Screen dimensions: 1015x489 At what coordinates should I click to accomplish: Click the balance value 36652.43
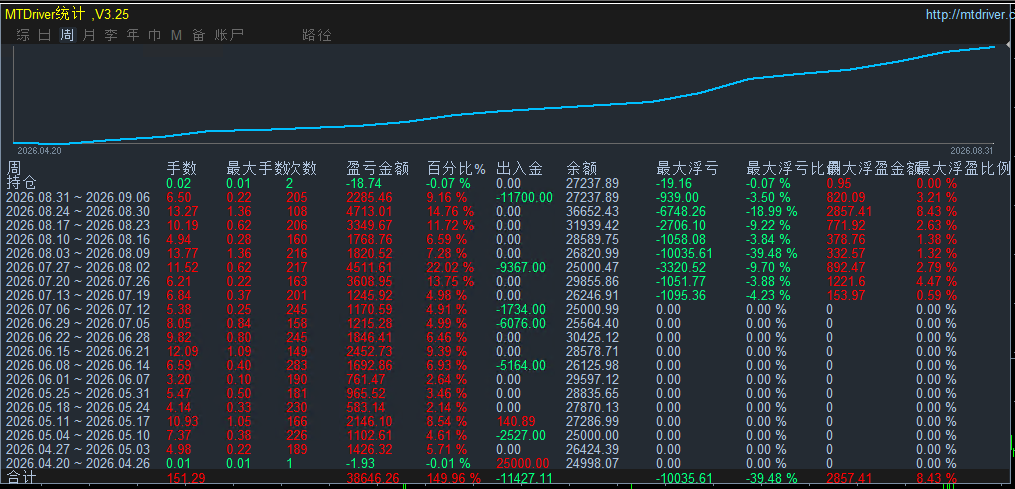pos(592,211)
